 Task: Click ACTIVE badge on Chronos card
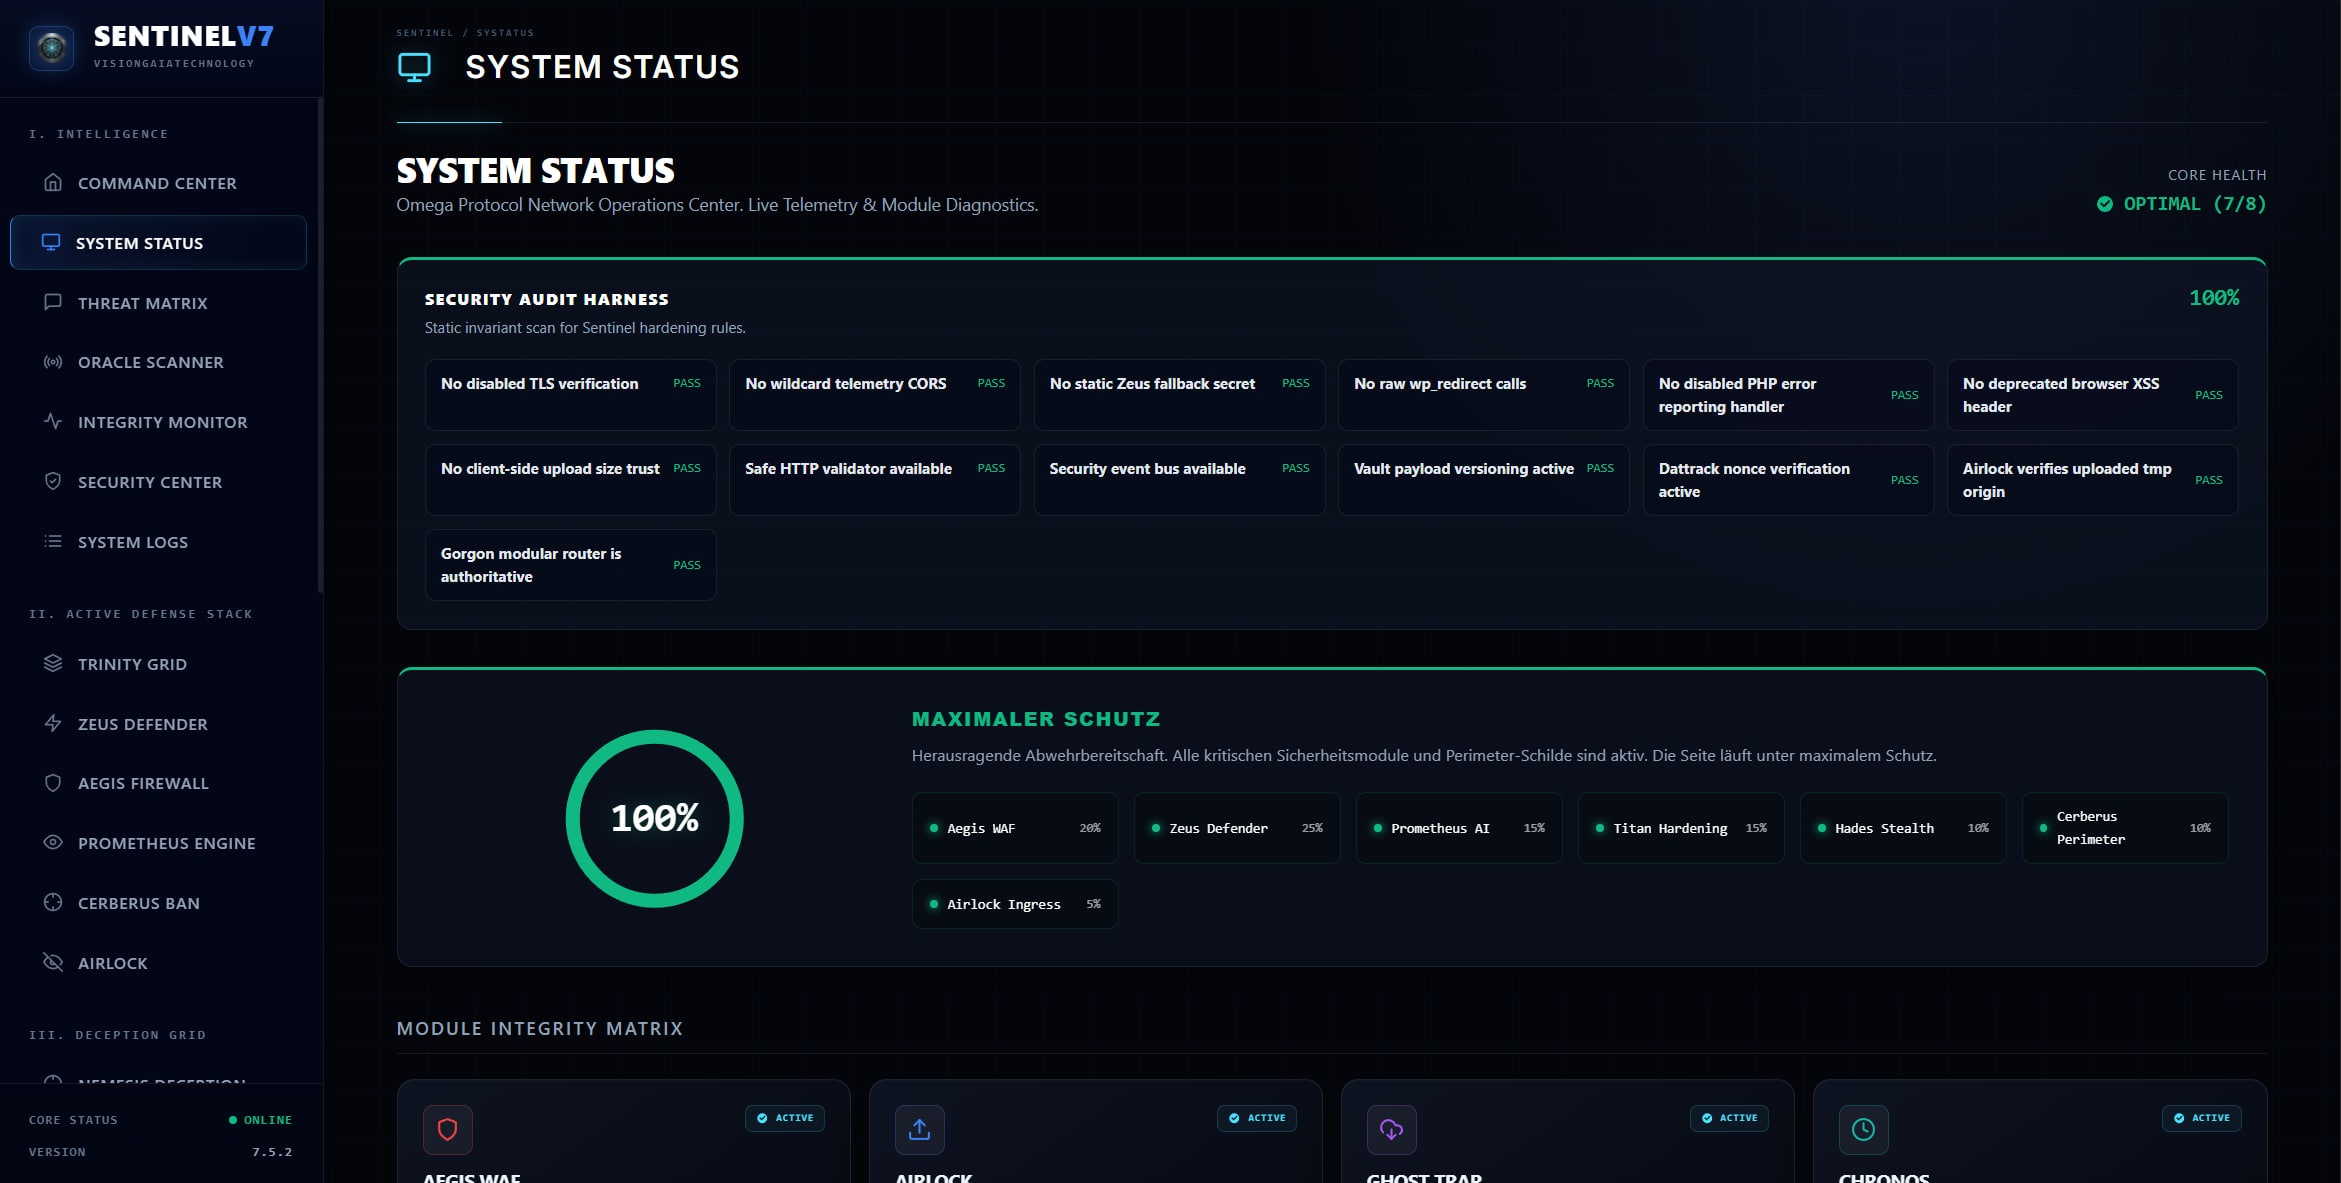click(x=2201, y=1118)
